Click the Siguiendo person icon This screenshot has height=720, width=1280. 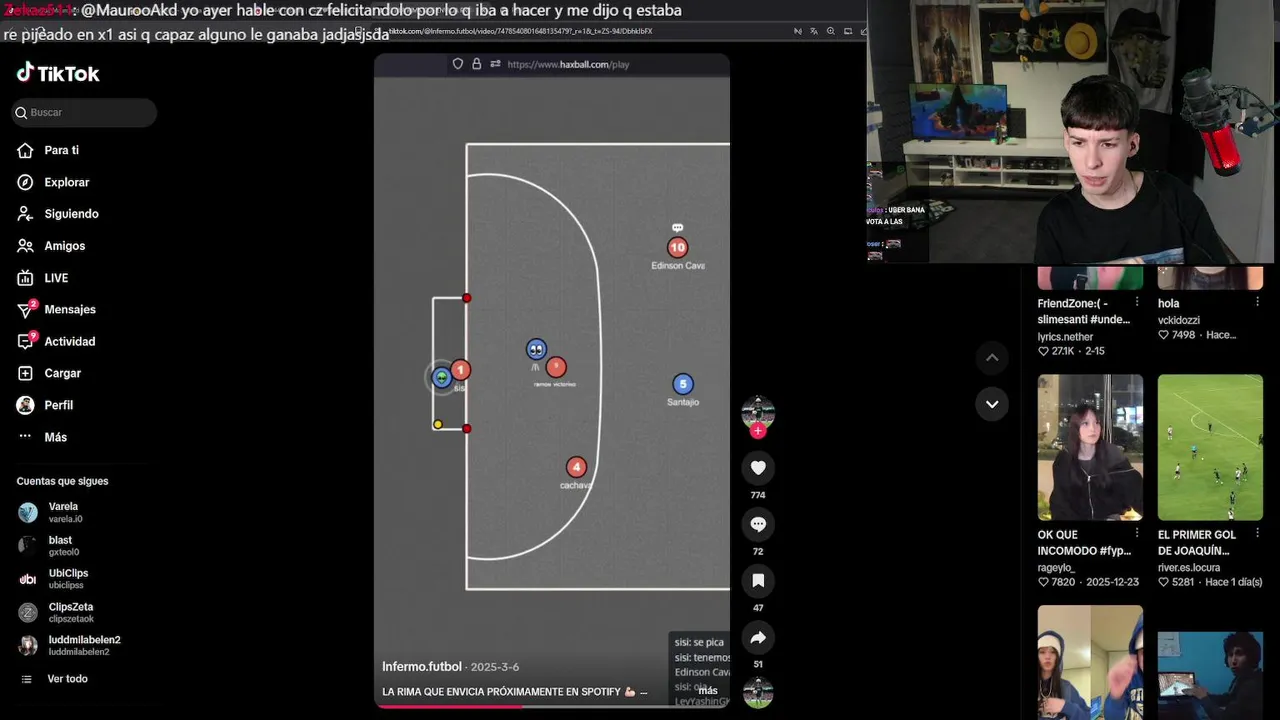pos(25,214)
